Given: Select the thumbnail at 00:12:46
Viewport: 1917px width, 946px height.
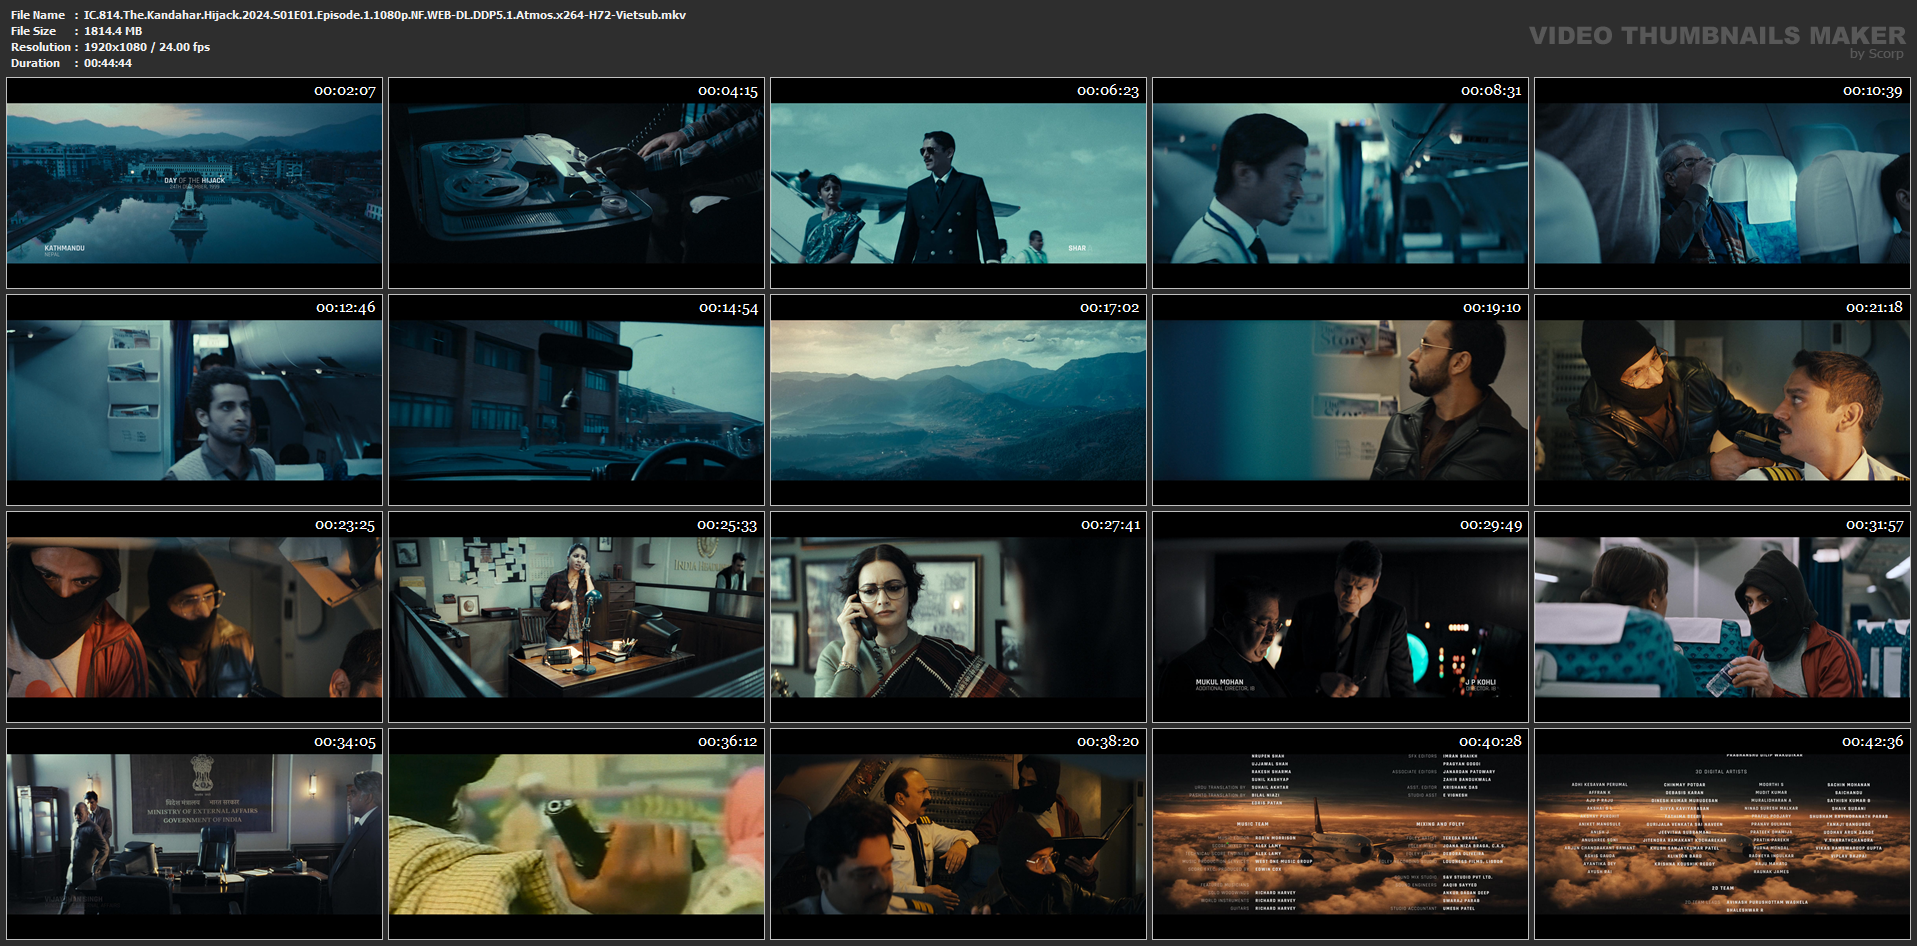Looking at the screenshot, I should tap(194, 400).
